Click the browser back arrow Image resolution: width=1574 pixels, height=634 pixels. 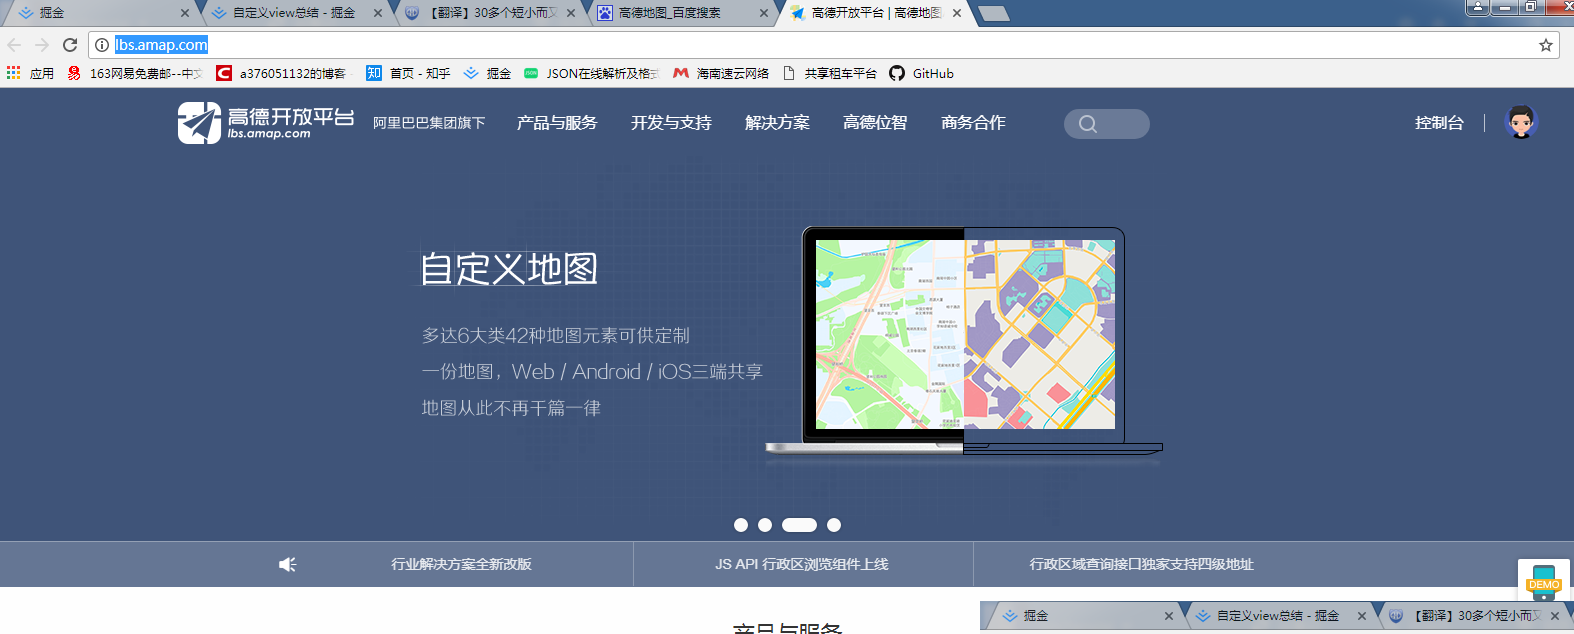click(14, 45)
